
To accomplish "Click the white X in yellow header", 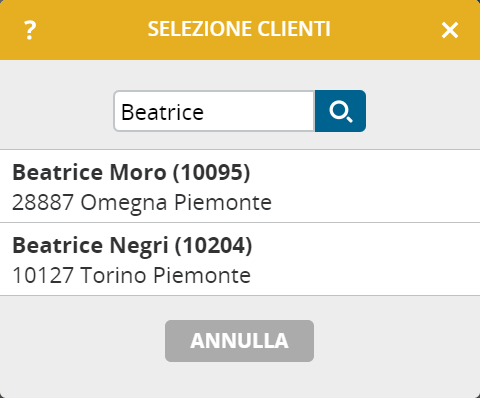I will [450, 30].
